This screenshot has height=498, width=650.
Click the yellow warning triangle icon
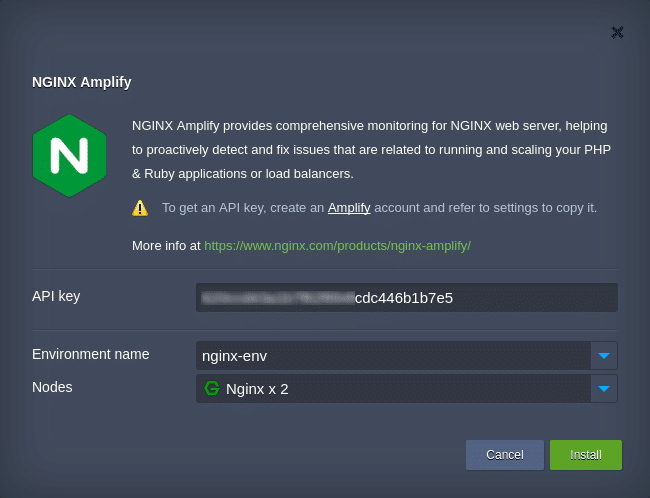(x=140, y=208)
